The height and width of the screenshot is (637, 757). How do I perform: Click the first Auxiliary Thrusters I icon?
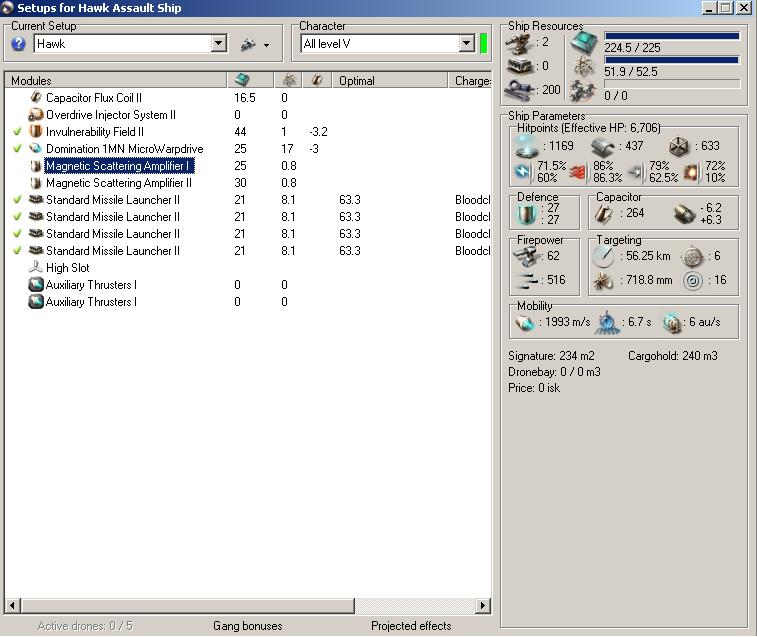point(36,284)
